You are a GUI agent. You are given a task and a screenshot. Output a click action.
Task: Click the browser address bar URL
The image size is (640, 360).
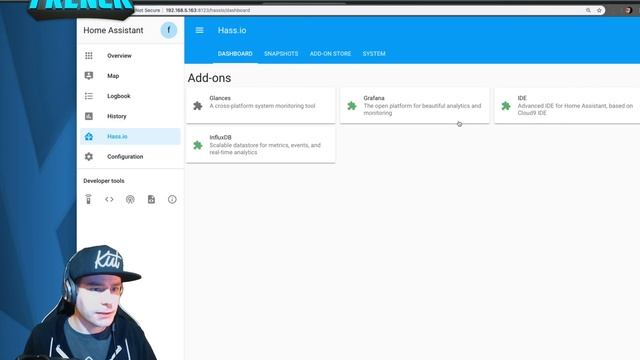tap(208, 10)
